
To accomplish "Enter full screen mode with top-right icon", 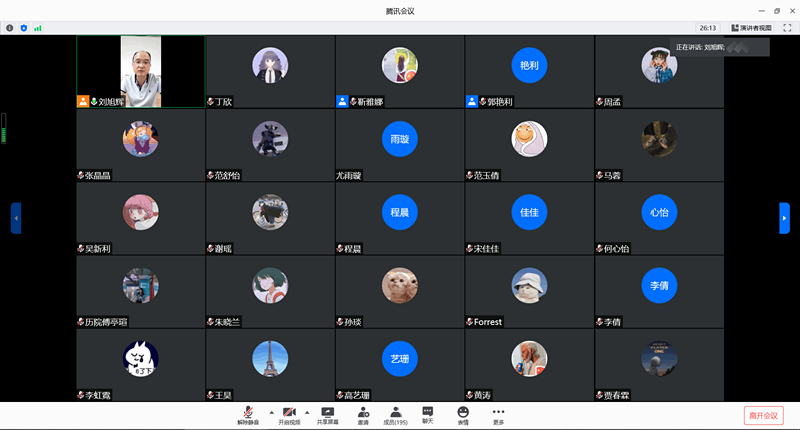I will pos(787,28).
